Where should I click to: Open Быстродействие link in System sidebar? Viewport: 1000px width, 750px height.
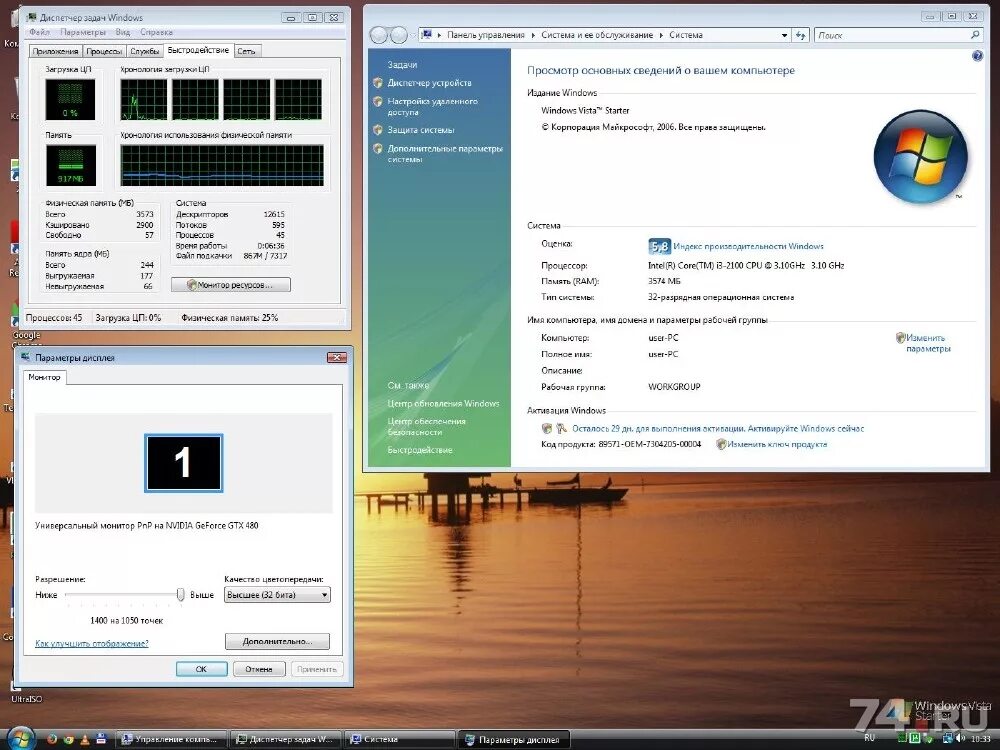click(420, 450)
